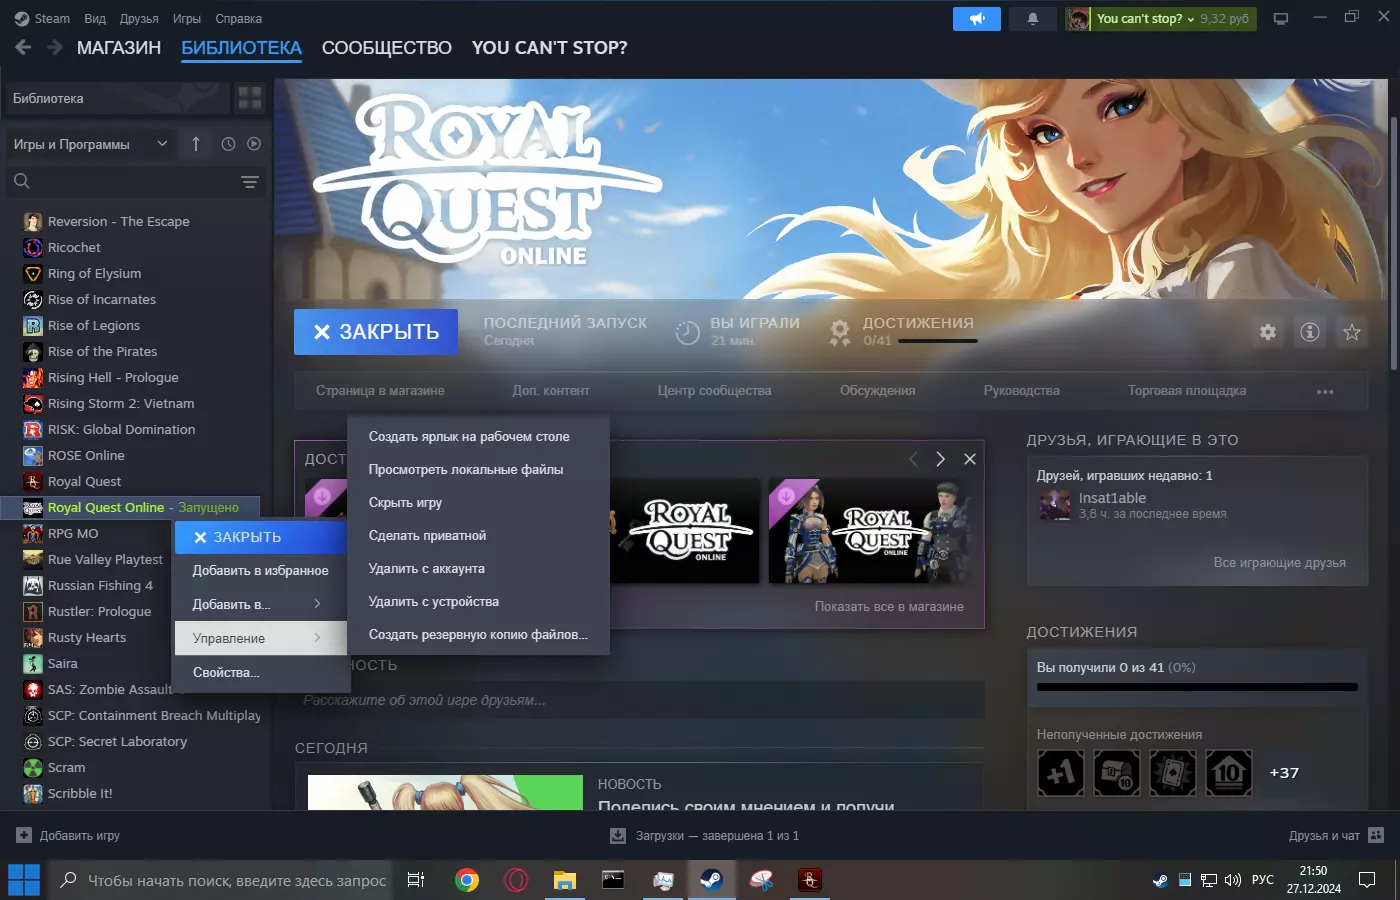Open game settings gear icon
Screen dimensions: 1400x900
1268,332
